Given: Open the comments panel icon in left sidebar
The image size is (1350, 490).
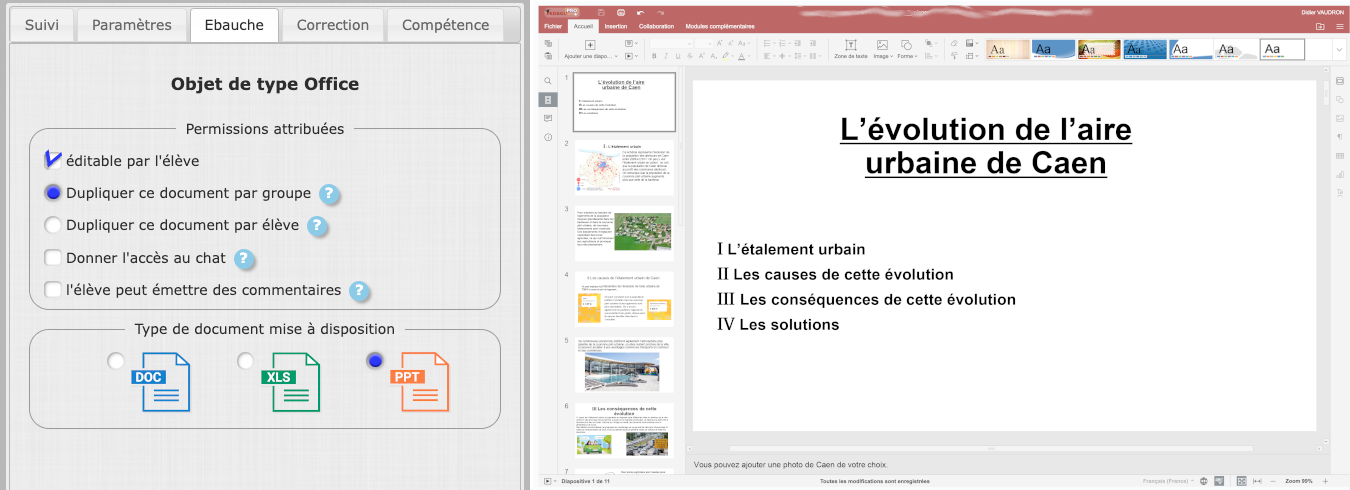Looking at the screenshot, I should (548, 118).
